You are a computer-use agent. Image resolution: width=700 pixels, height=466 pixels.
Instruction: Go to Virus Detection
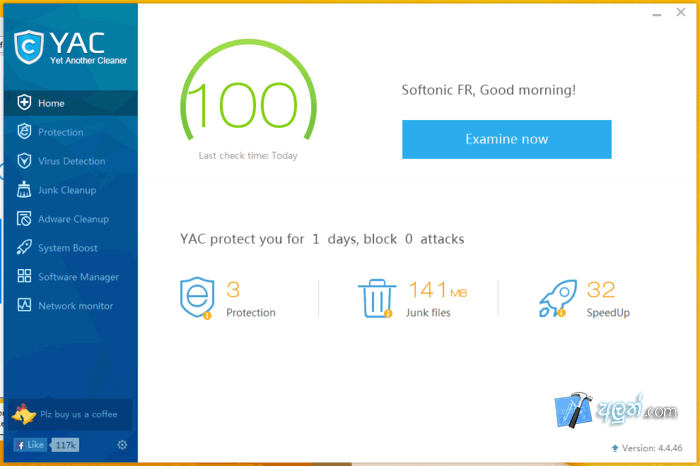point(71,161)
